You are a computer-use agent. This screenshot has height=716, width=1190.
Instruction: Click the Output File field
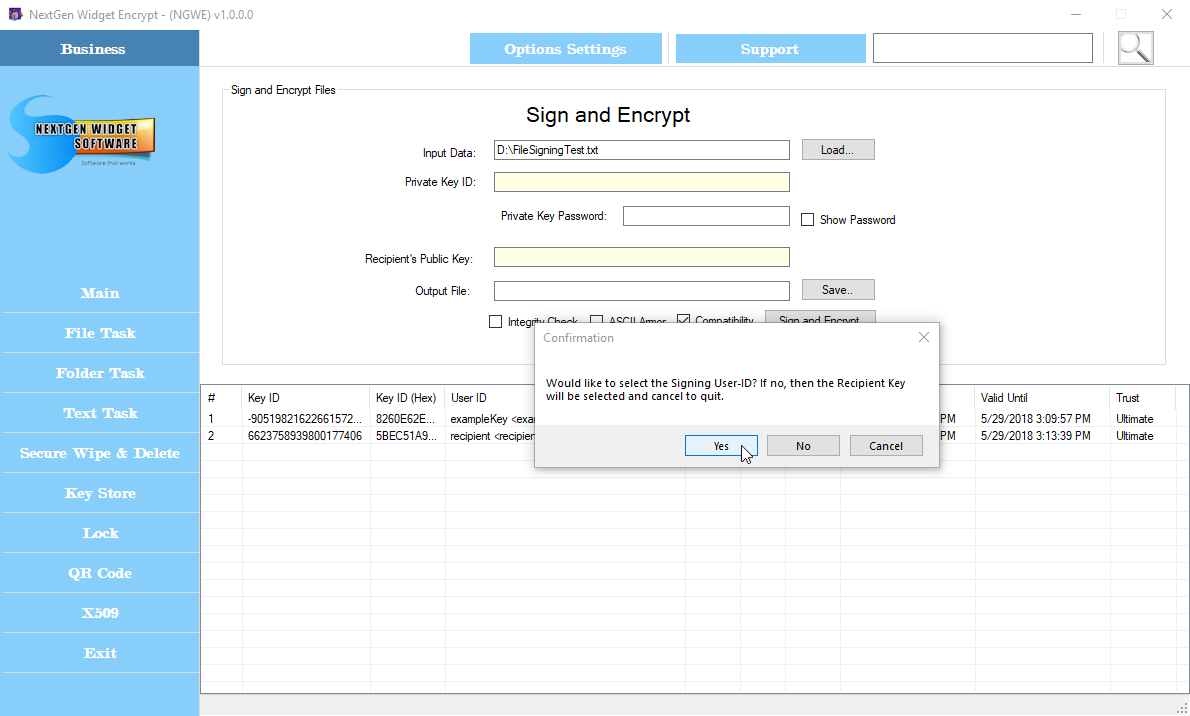coord(641,291)
